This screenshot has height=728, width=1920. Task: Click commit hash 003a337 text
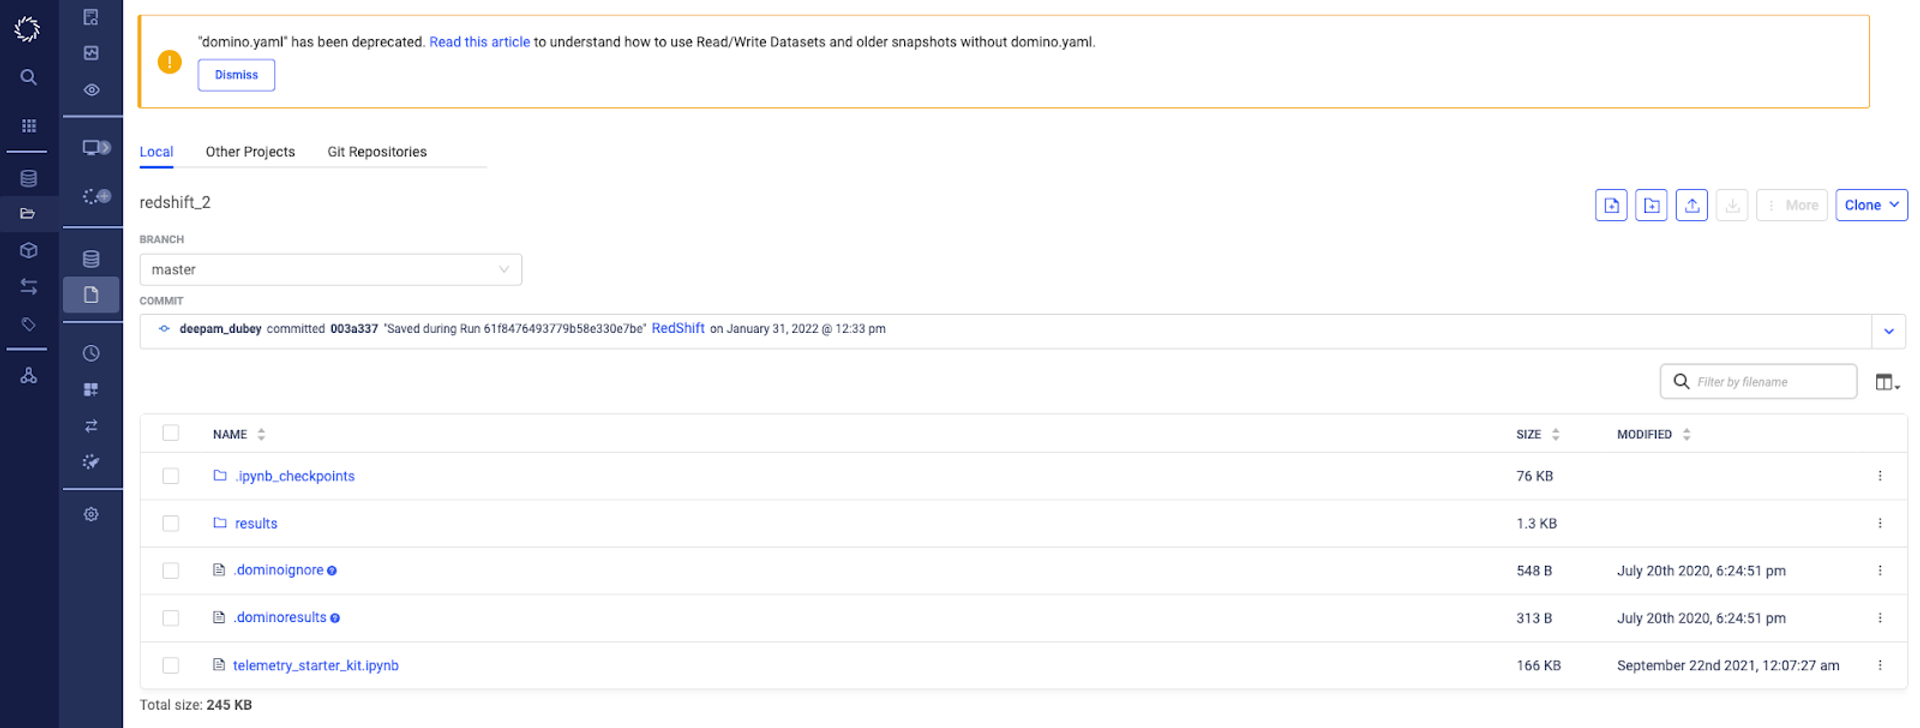click(354, 329)
